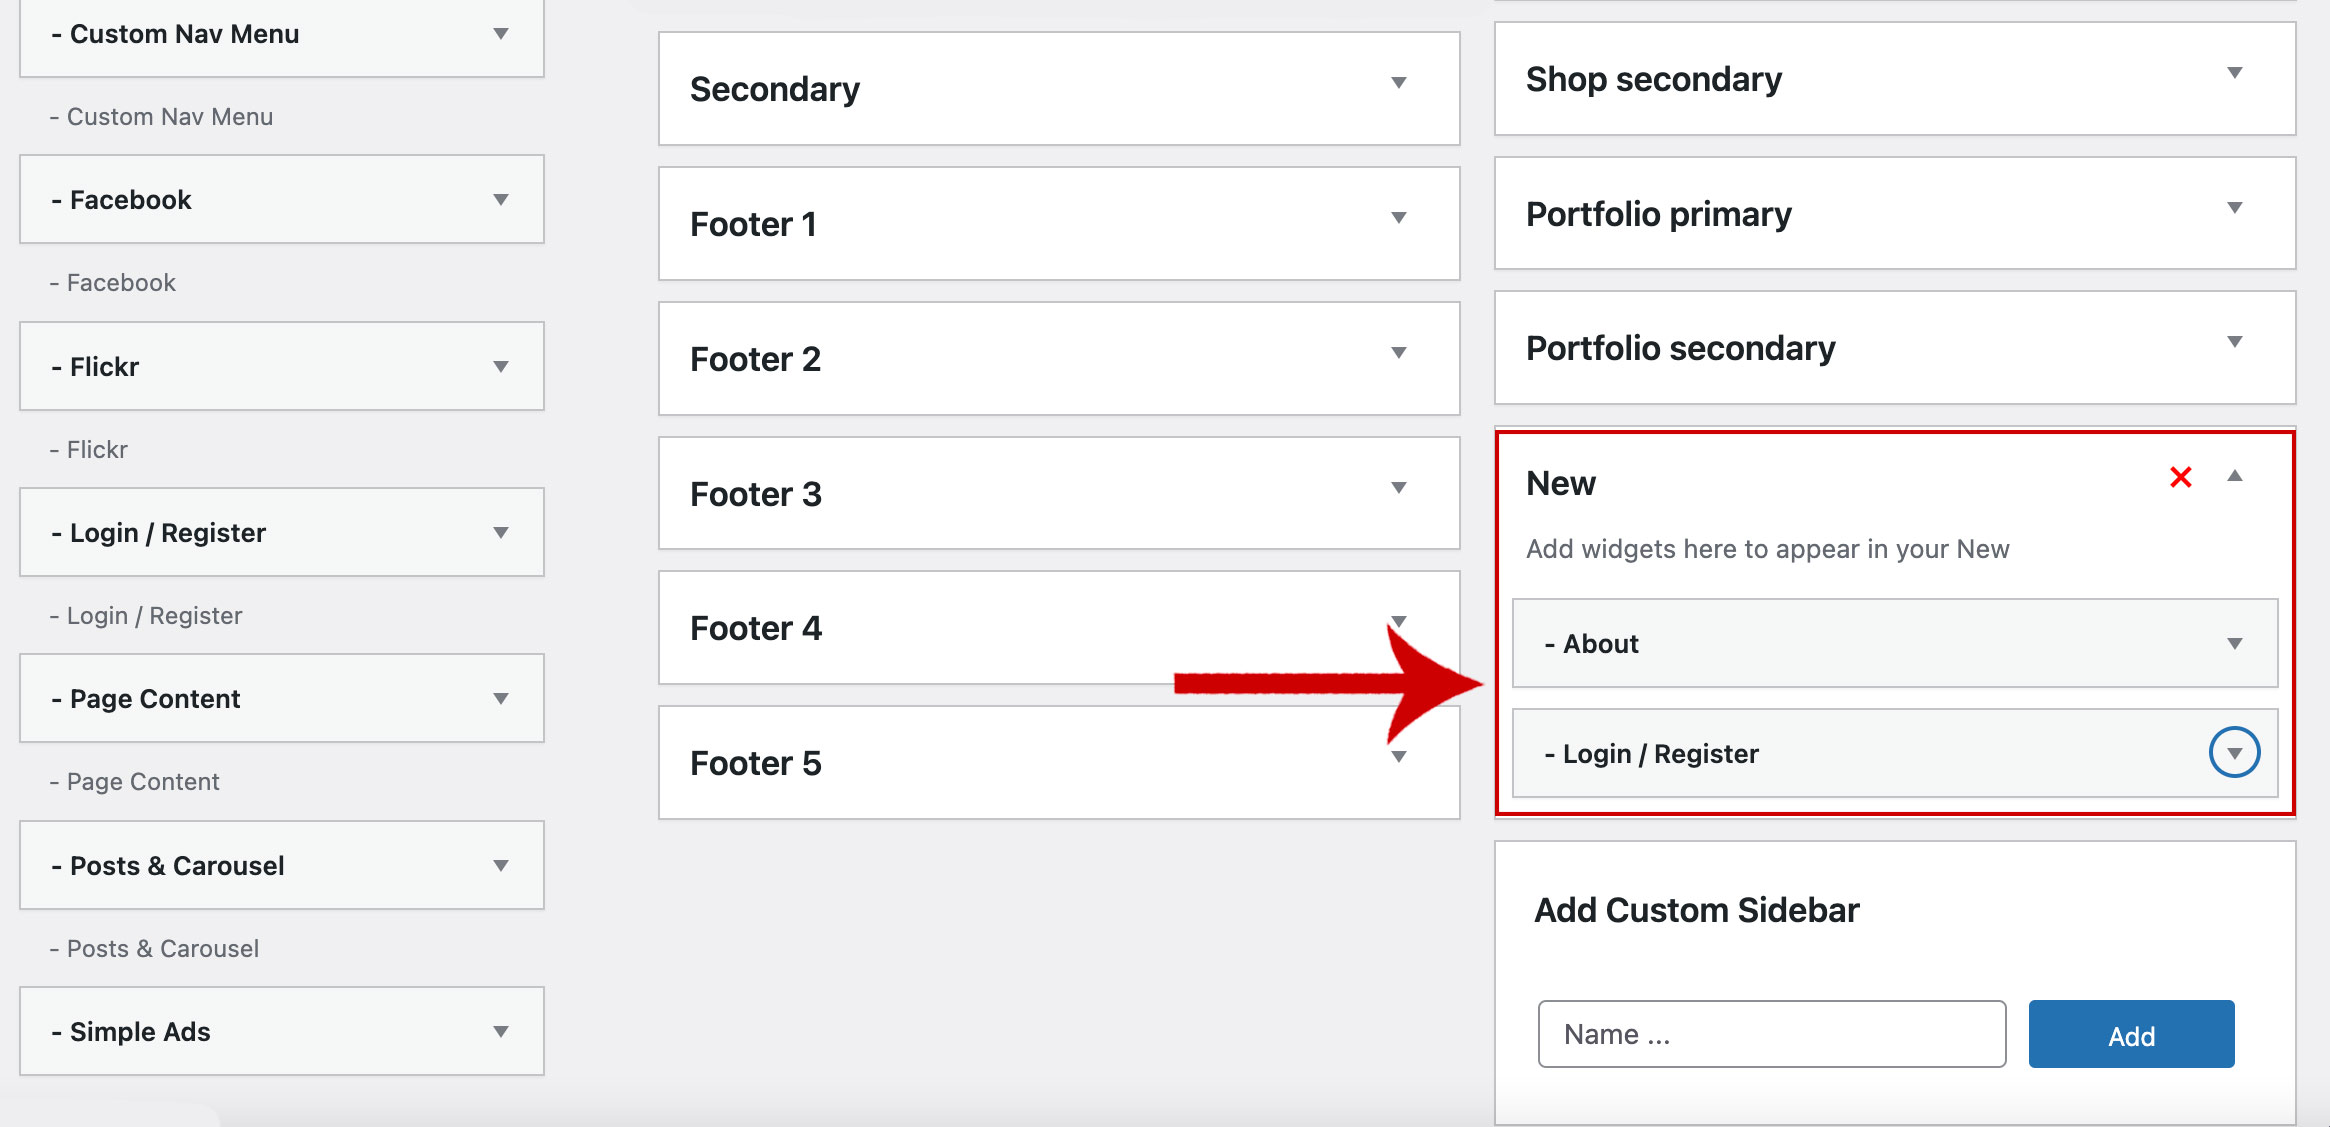
Task: Expand the Simple Ads widget
Action: [501, 1032]
